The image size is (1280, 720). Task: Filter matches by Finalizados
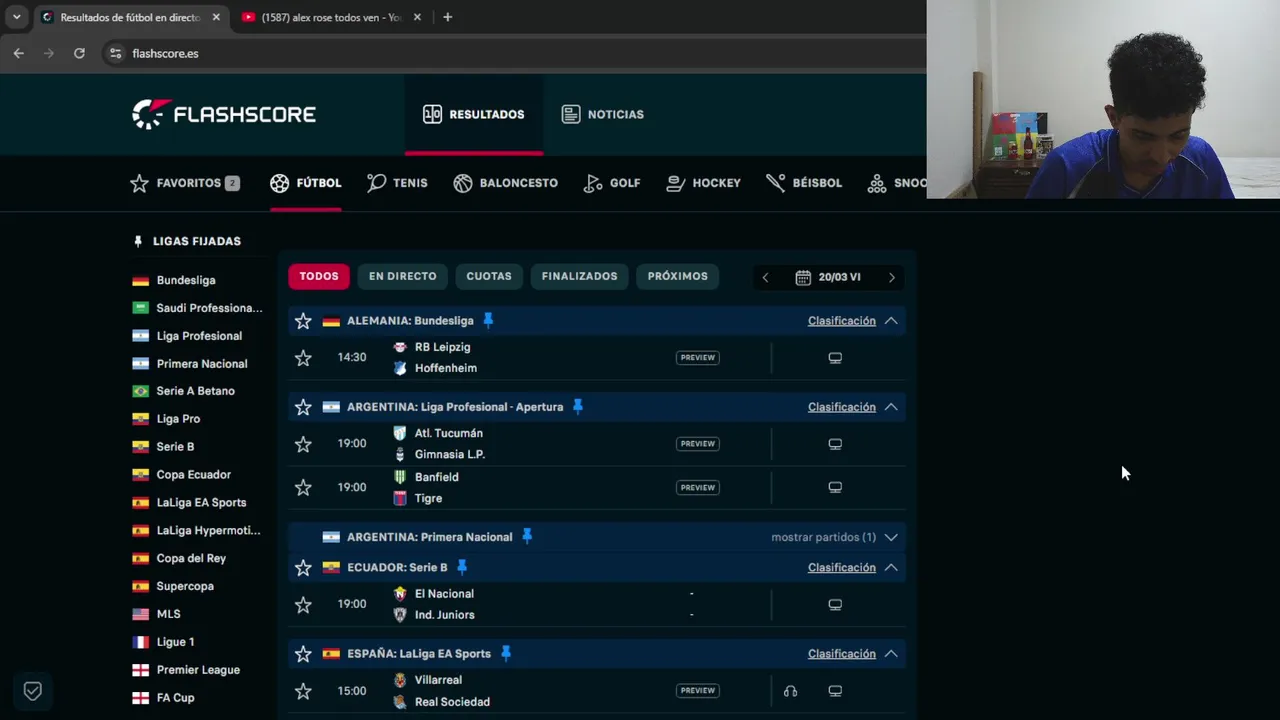pos(579,276)
